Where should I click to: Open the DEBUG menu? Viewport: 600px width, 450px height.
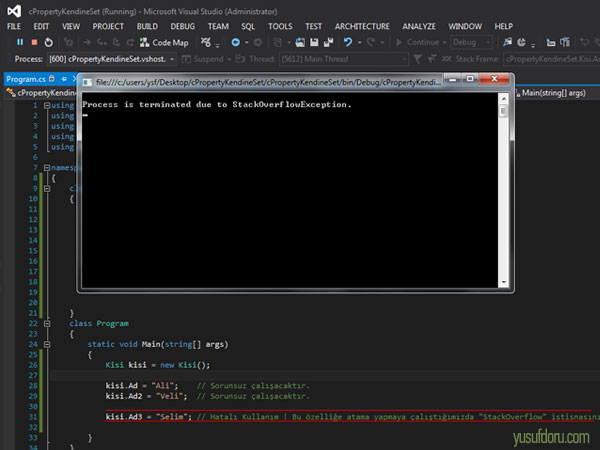(x=183, y=26)
